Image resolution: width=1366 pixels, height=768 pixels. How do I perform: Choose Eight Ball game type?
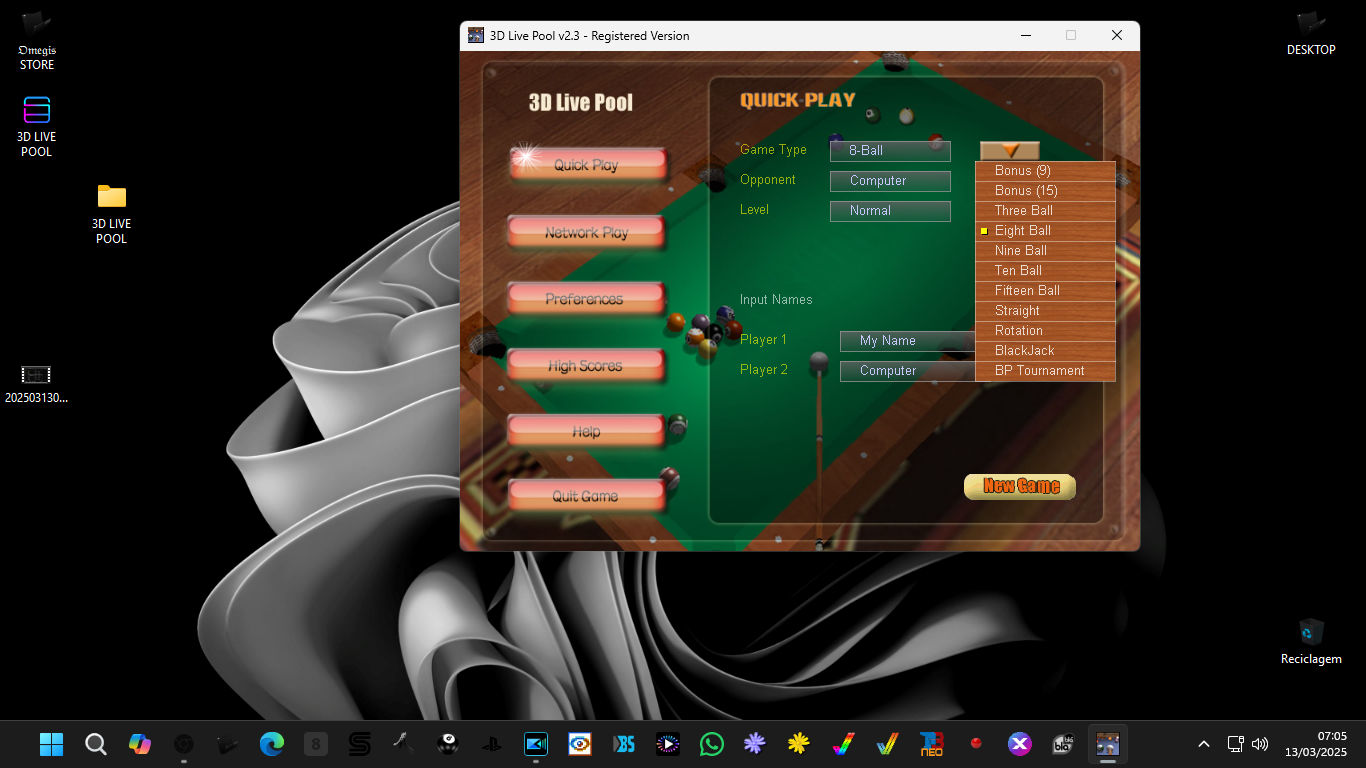point(1045,231)
